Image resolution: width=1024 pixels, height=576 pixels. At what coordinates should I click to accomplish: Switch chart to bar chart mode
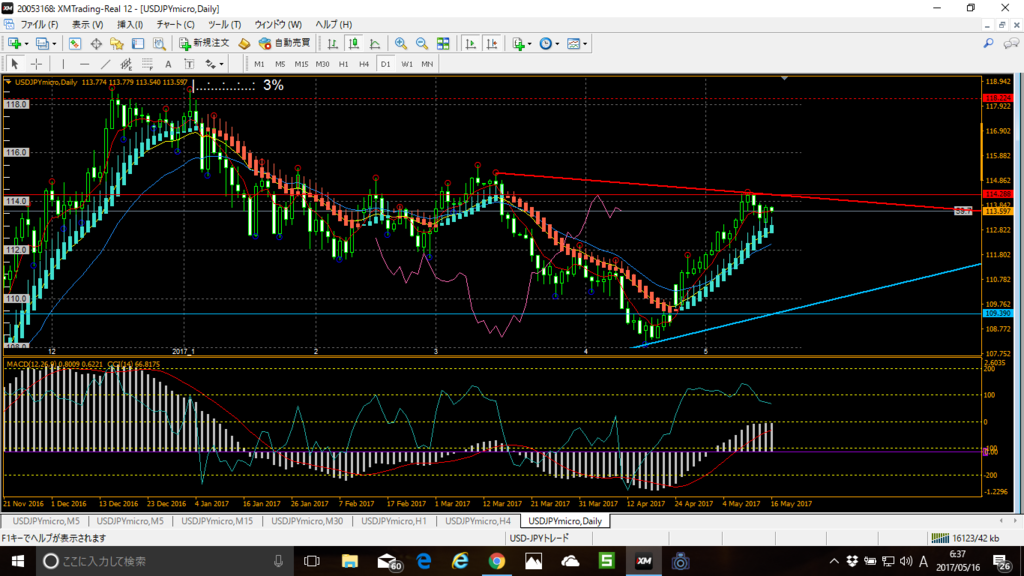(x=332, y=44)
